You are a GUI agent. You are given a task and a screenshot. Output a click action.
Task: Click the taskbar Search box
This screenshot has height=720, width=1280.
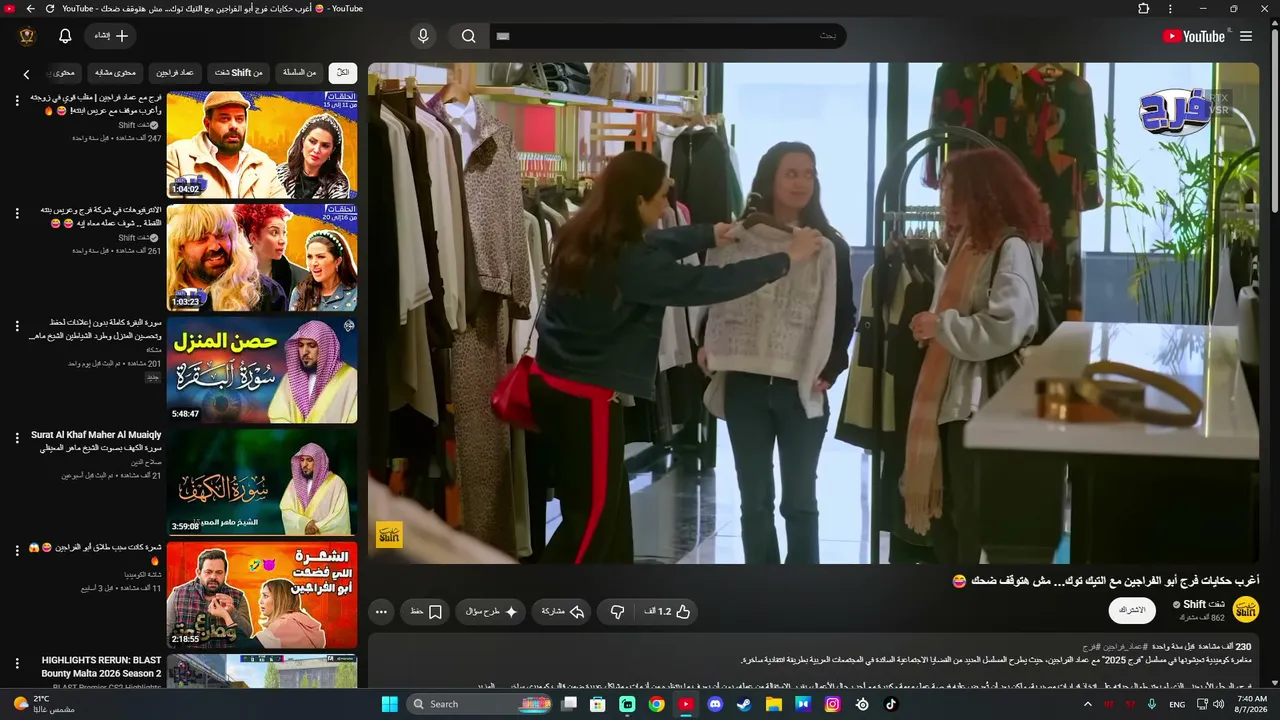coord(480,704)
